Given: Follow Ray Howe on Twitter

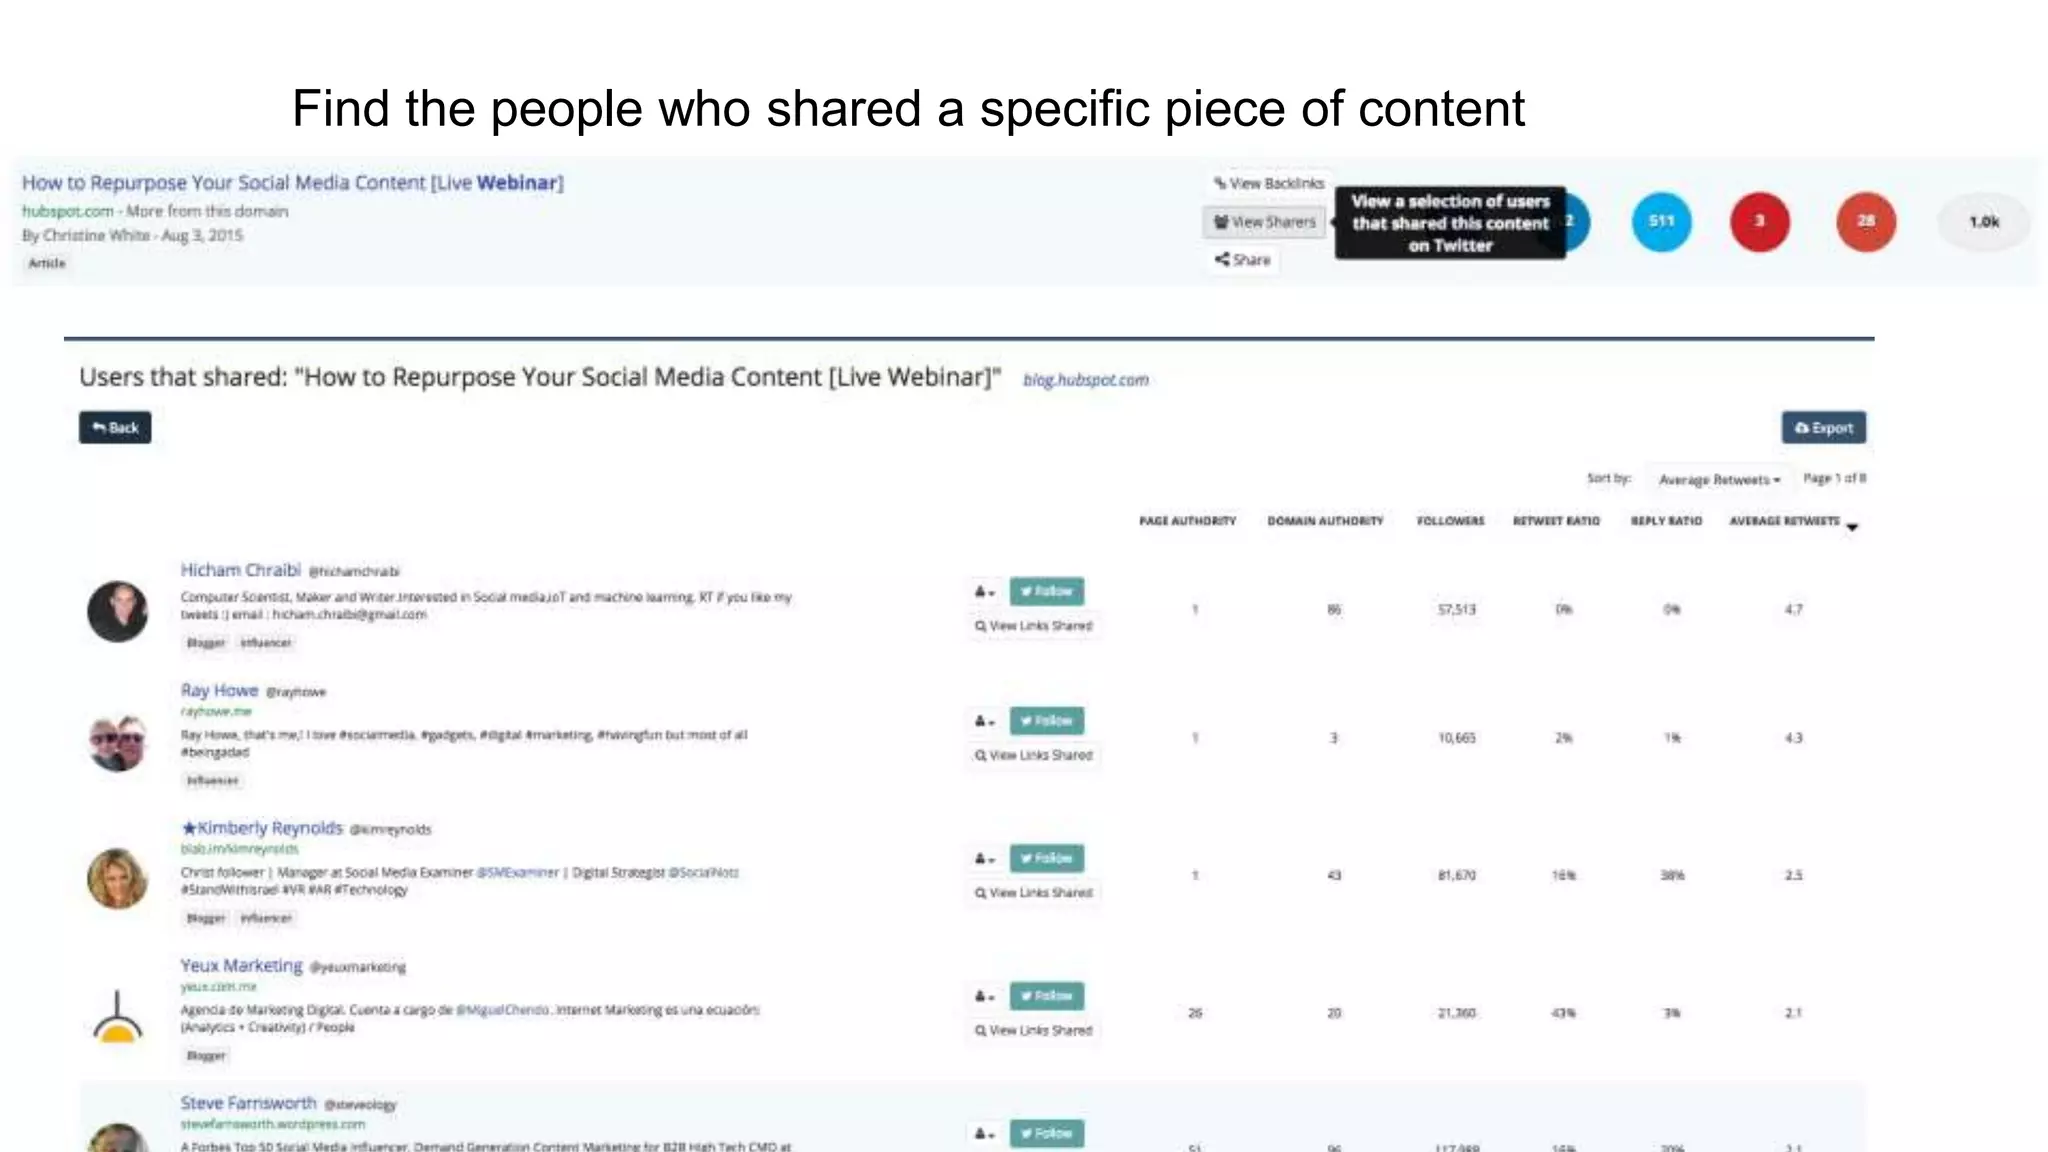Looking at the screenshot, I should pyautogui.click(x=1046, y=720).
